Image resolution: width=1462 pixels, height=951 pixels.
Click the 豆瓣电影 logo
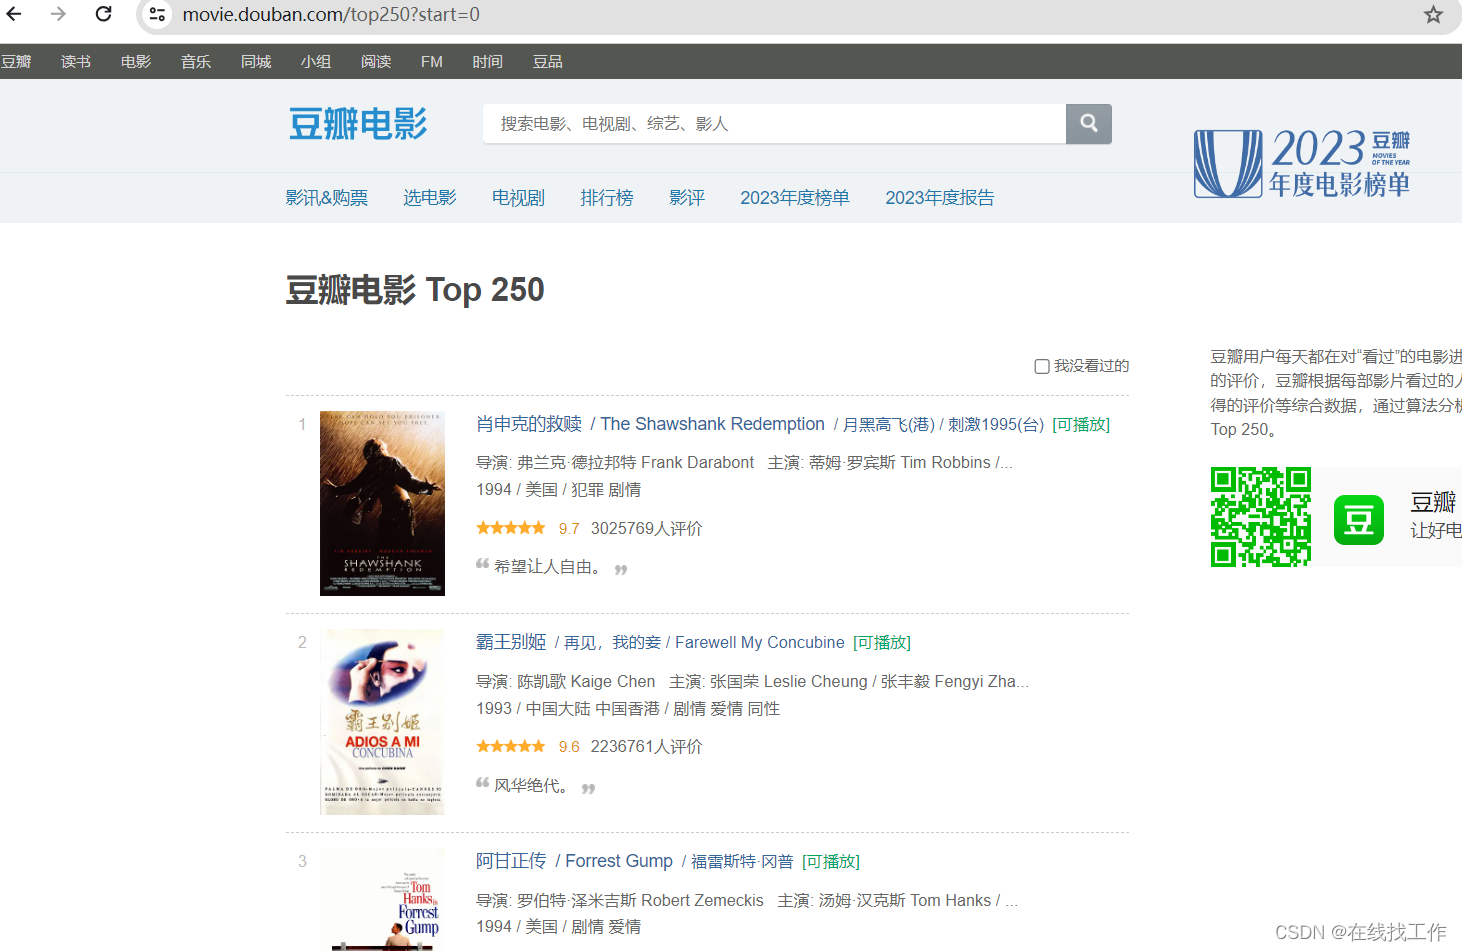[358, 124]
